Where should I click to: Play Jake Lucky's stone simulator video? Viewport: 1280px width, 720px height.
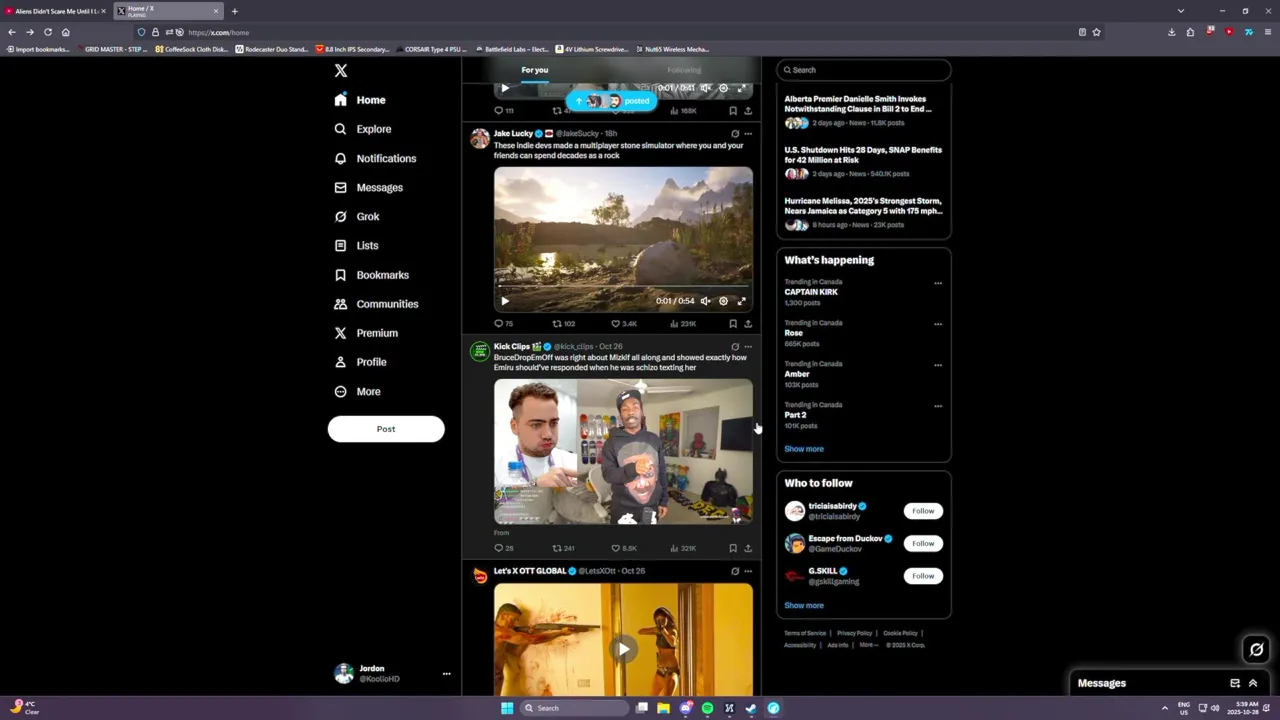pos(505,301)
